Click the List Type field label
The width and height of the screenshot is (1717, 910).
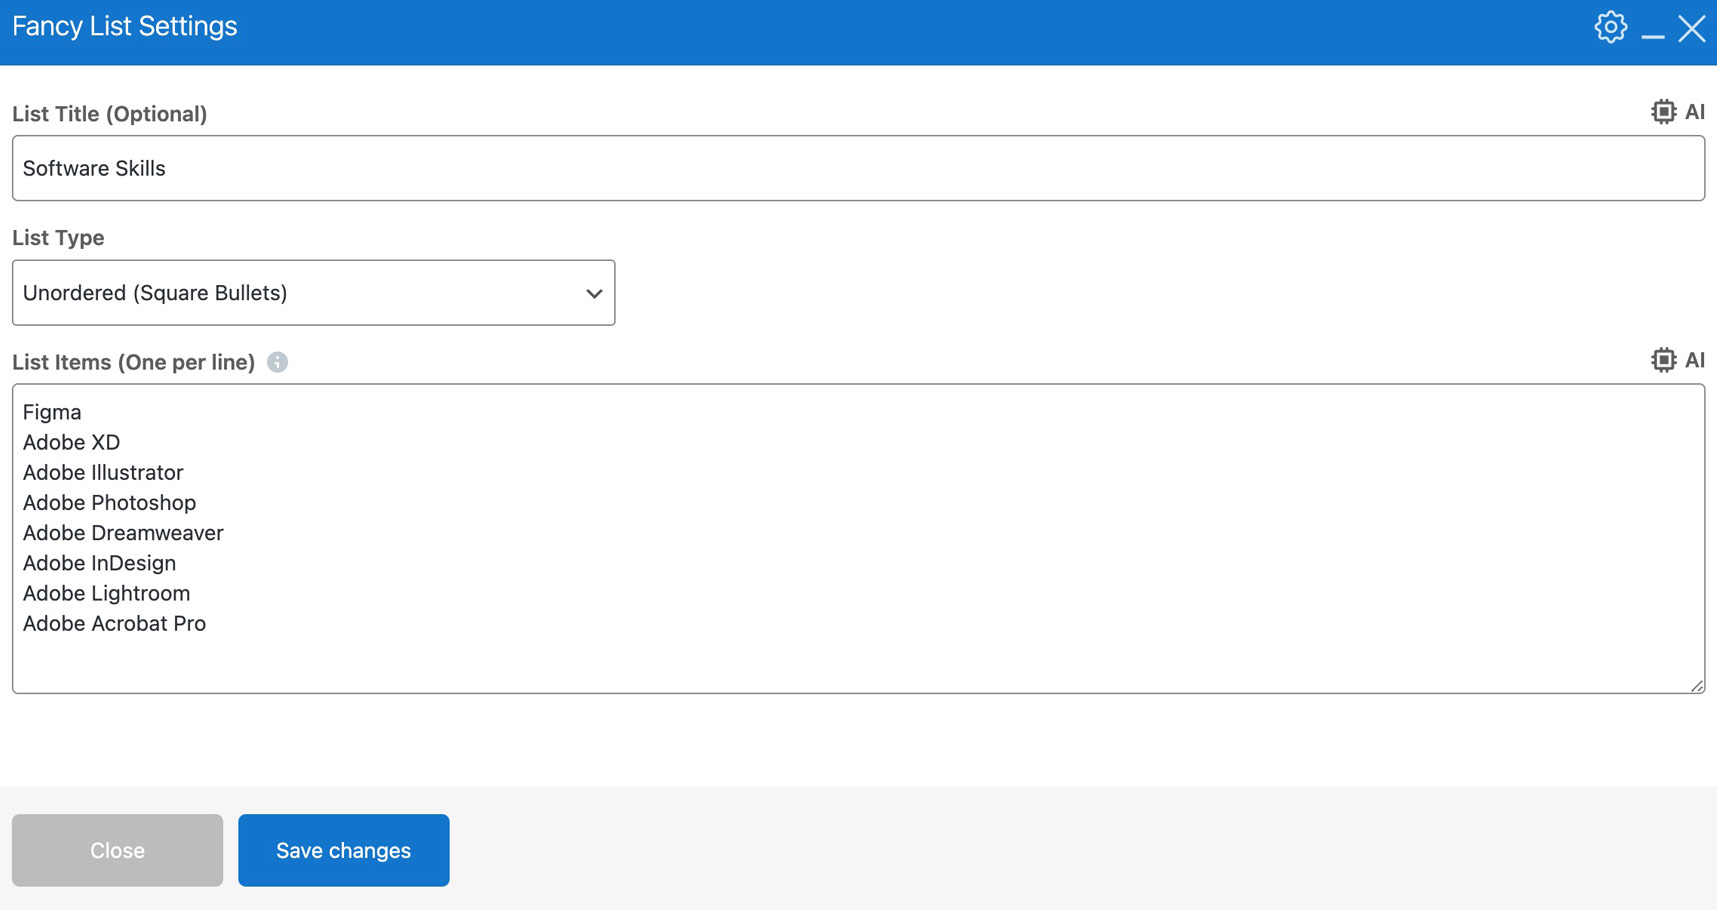(58, 238)
